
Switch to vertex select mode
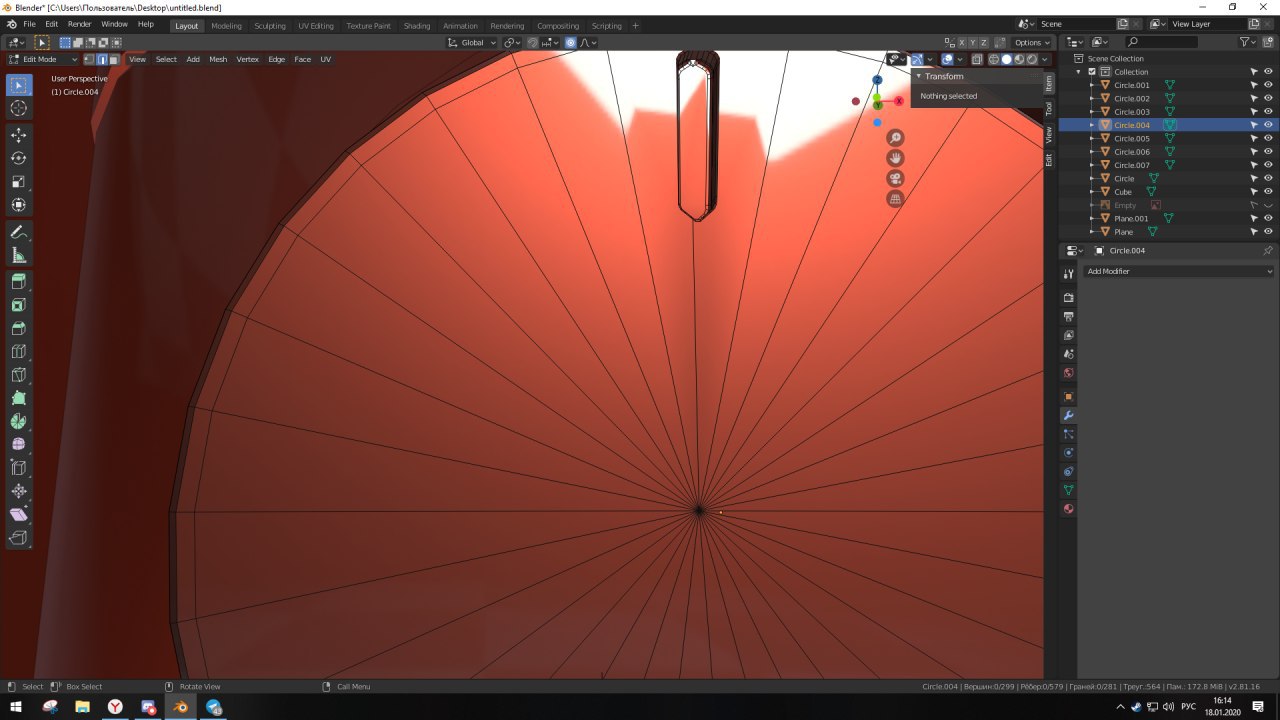[x=89, y=59]
